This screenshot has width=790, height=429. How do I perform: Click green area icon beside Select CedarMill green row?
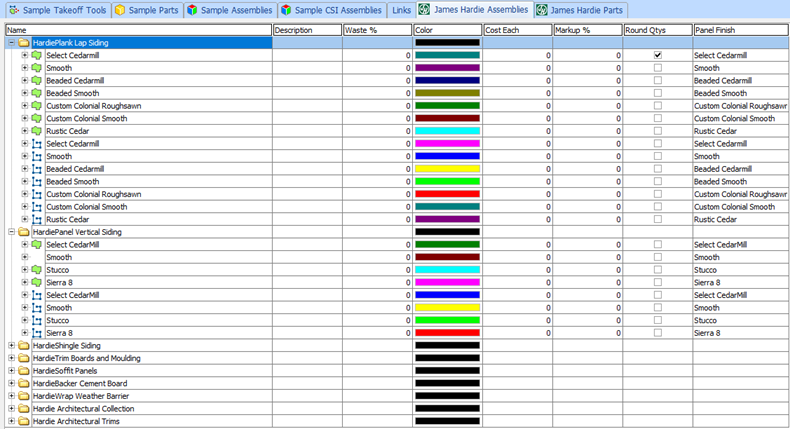pos(36,244)
